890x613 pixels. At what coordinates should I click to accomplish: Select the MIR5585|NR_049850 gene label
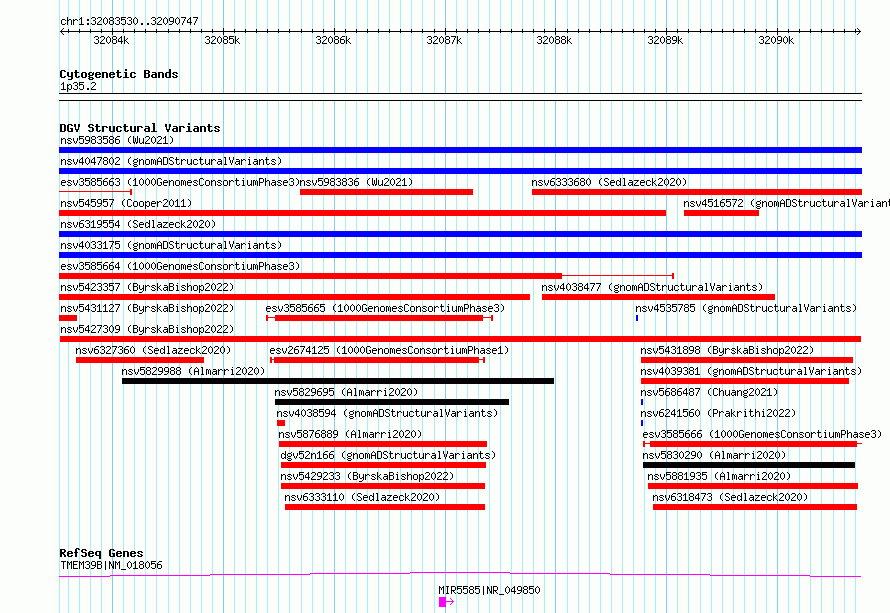[489, 590]
